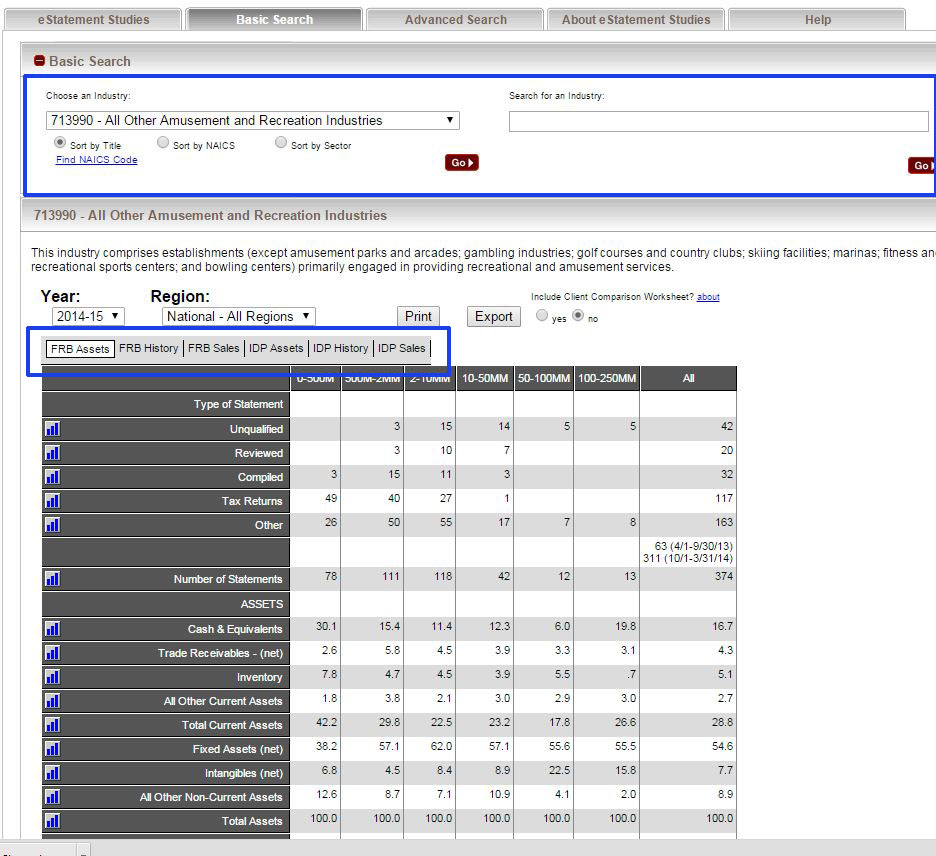Image resolution: width=936 pixels, height=856 pixels.
Task: Open the Region dropdown
Action: coord(237,316)
